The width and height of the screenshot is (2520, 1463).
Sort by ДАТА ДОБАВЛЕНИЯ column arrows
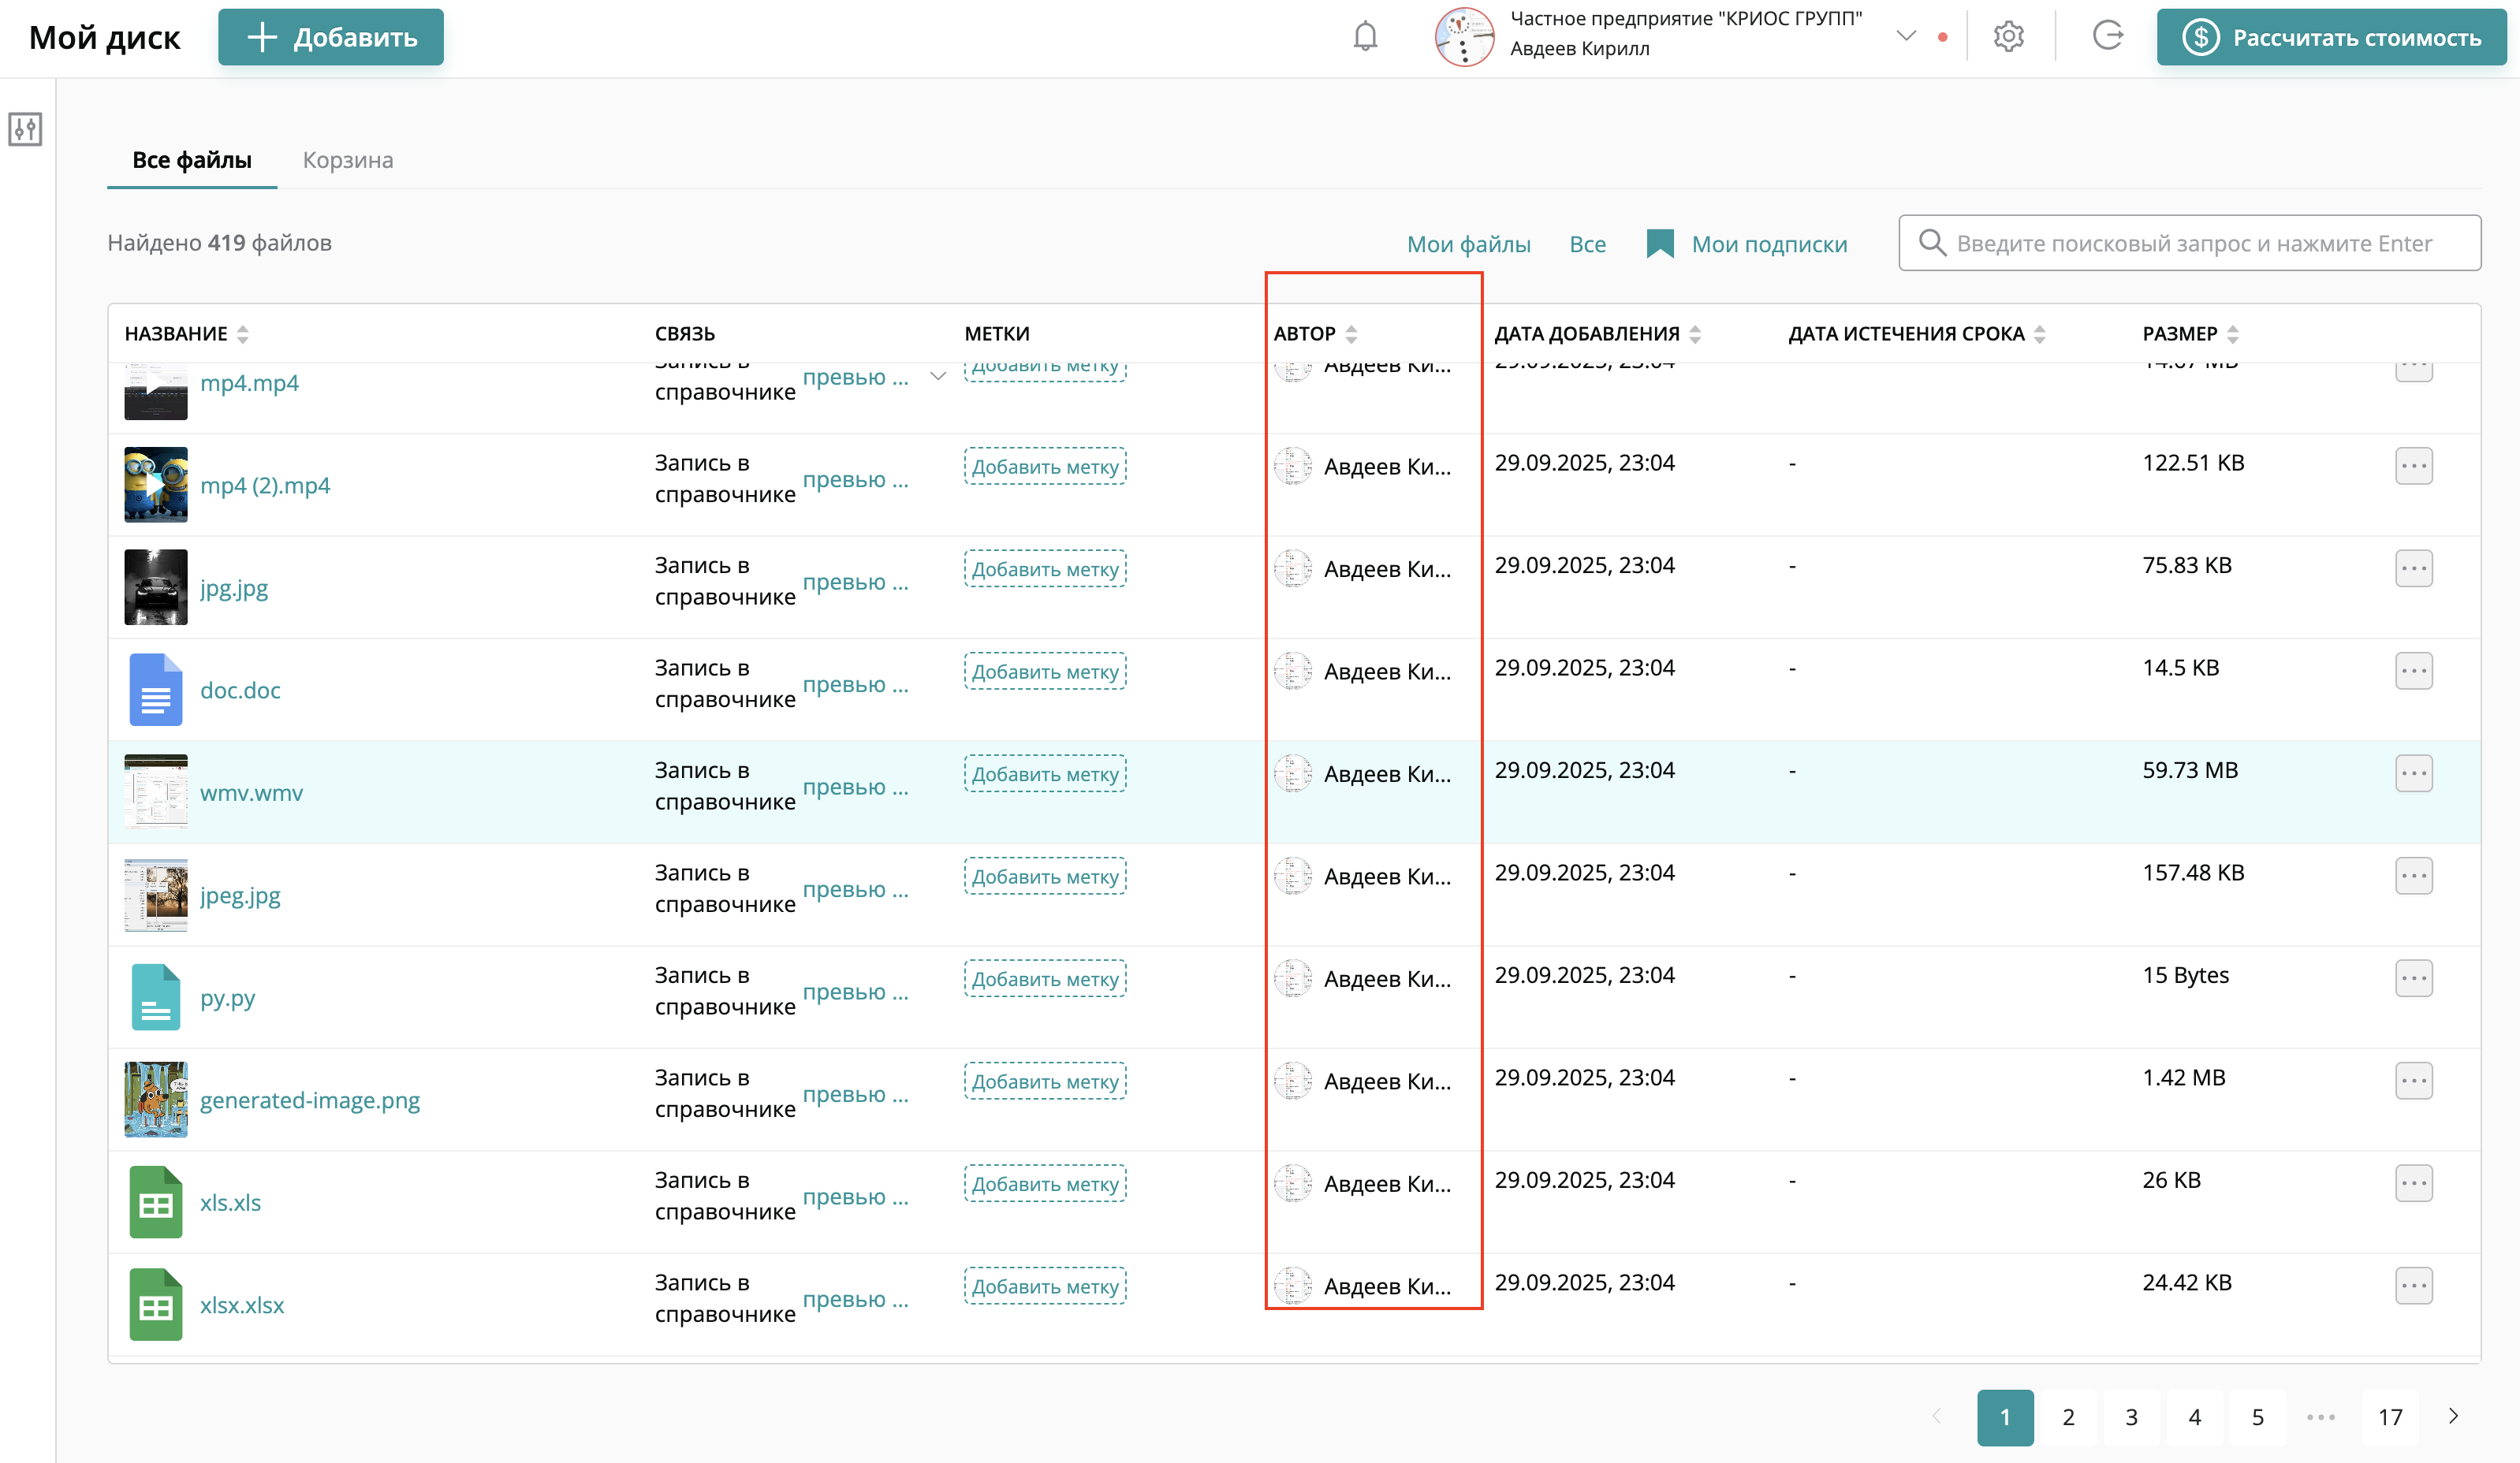1695,334
